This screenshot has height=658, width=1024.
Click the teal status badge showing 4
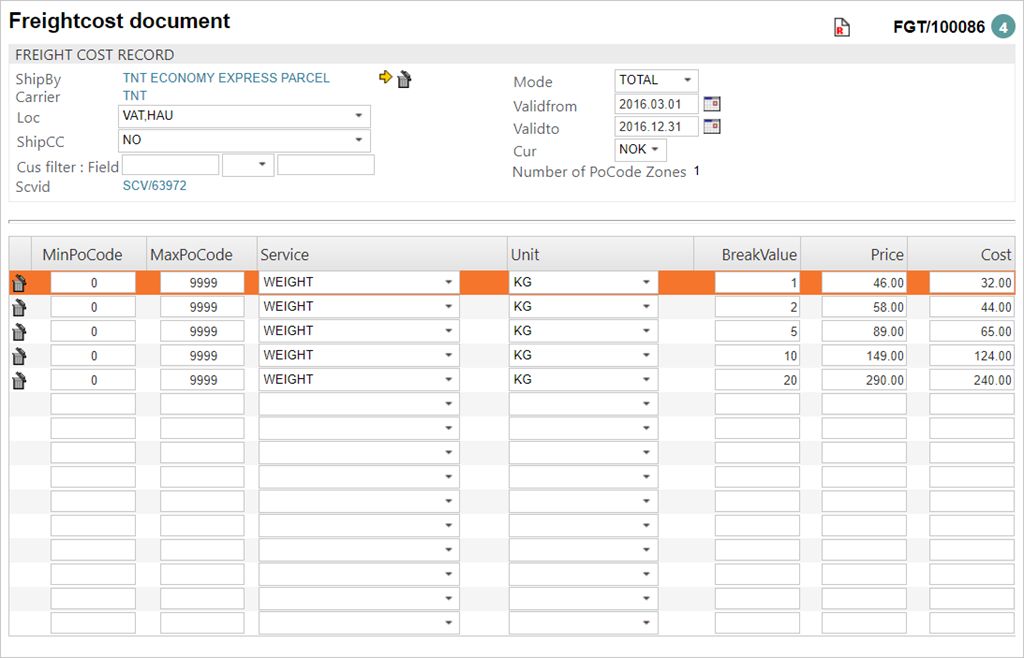tap(1003, 27)
